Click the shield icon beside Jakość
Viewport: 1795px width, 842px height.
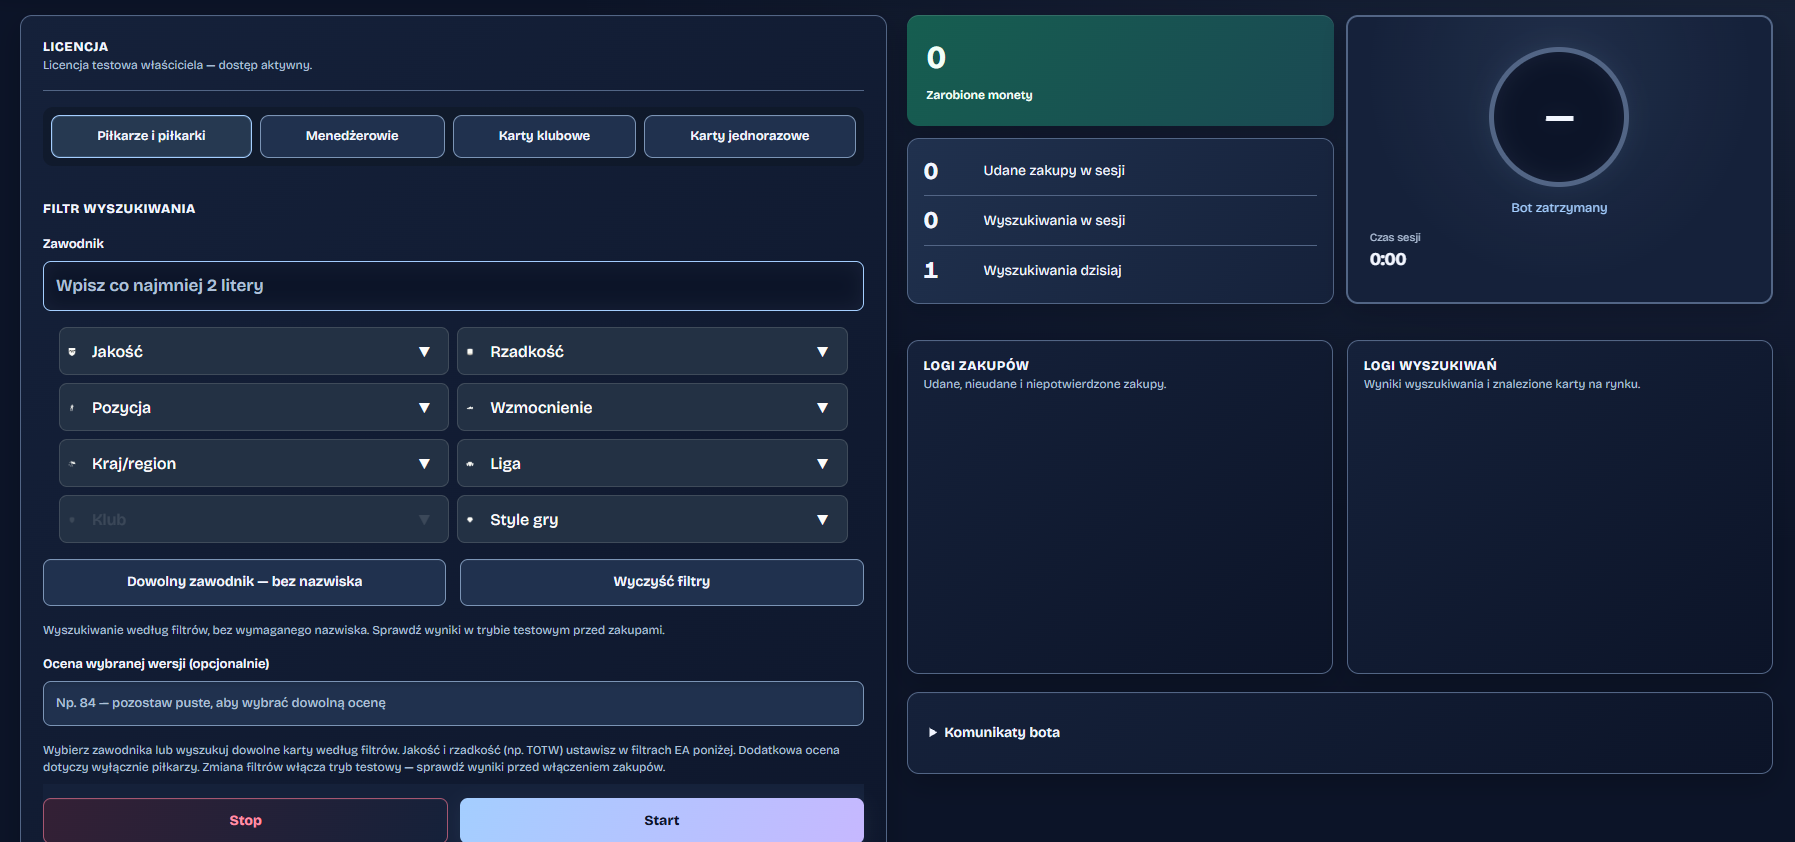72,352
